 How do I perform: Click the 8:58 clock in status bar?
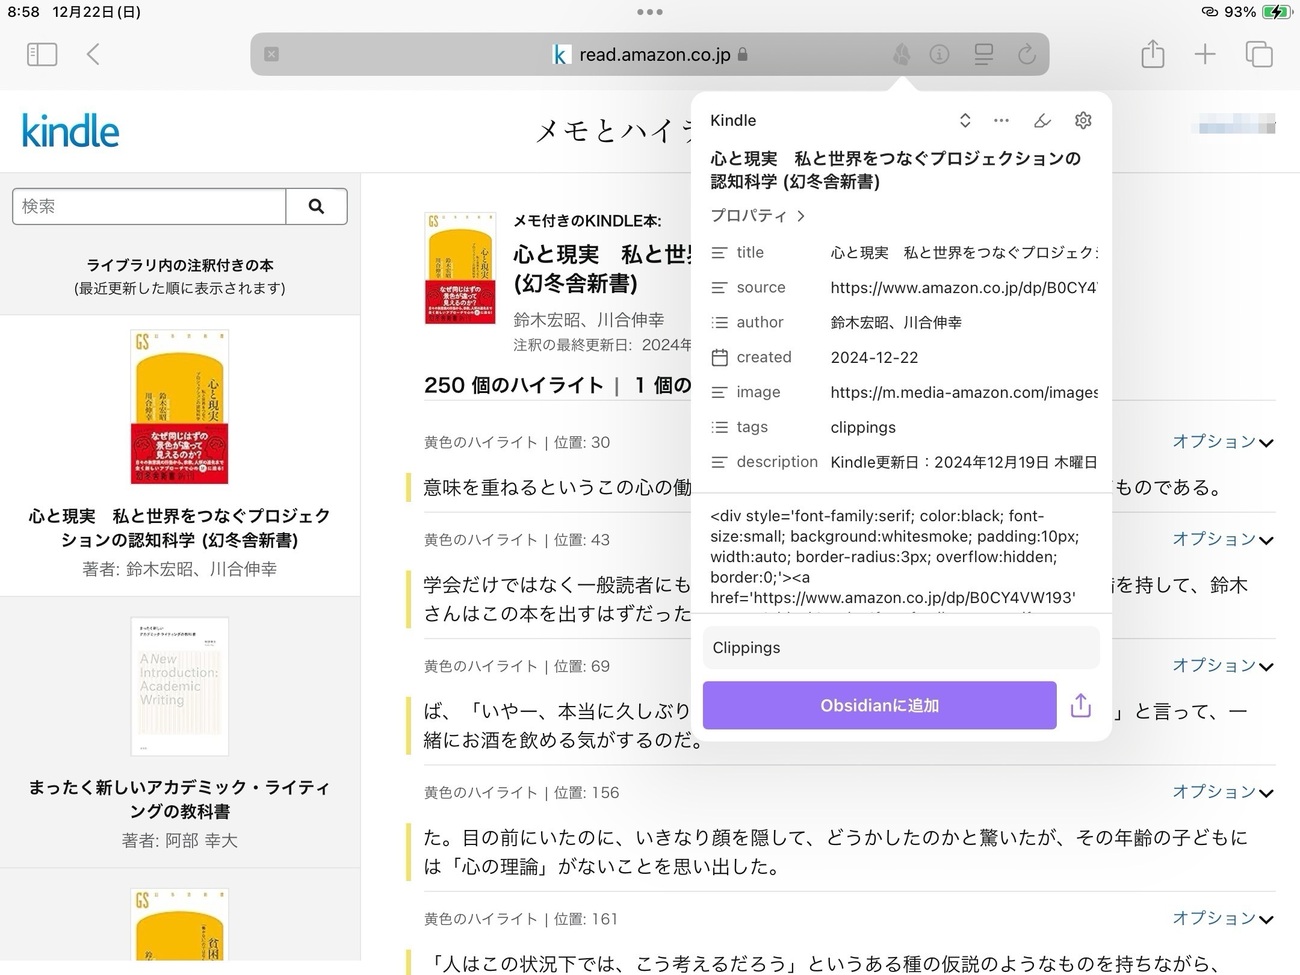click(x=23, y=12)
